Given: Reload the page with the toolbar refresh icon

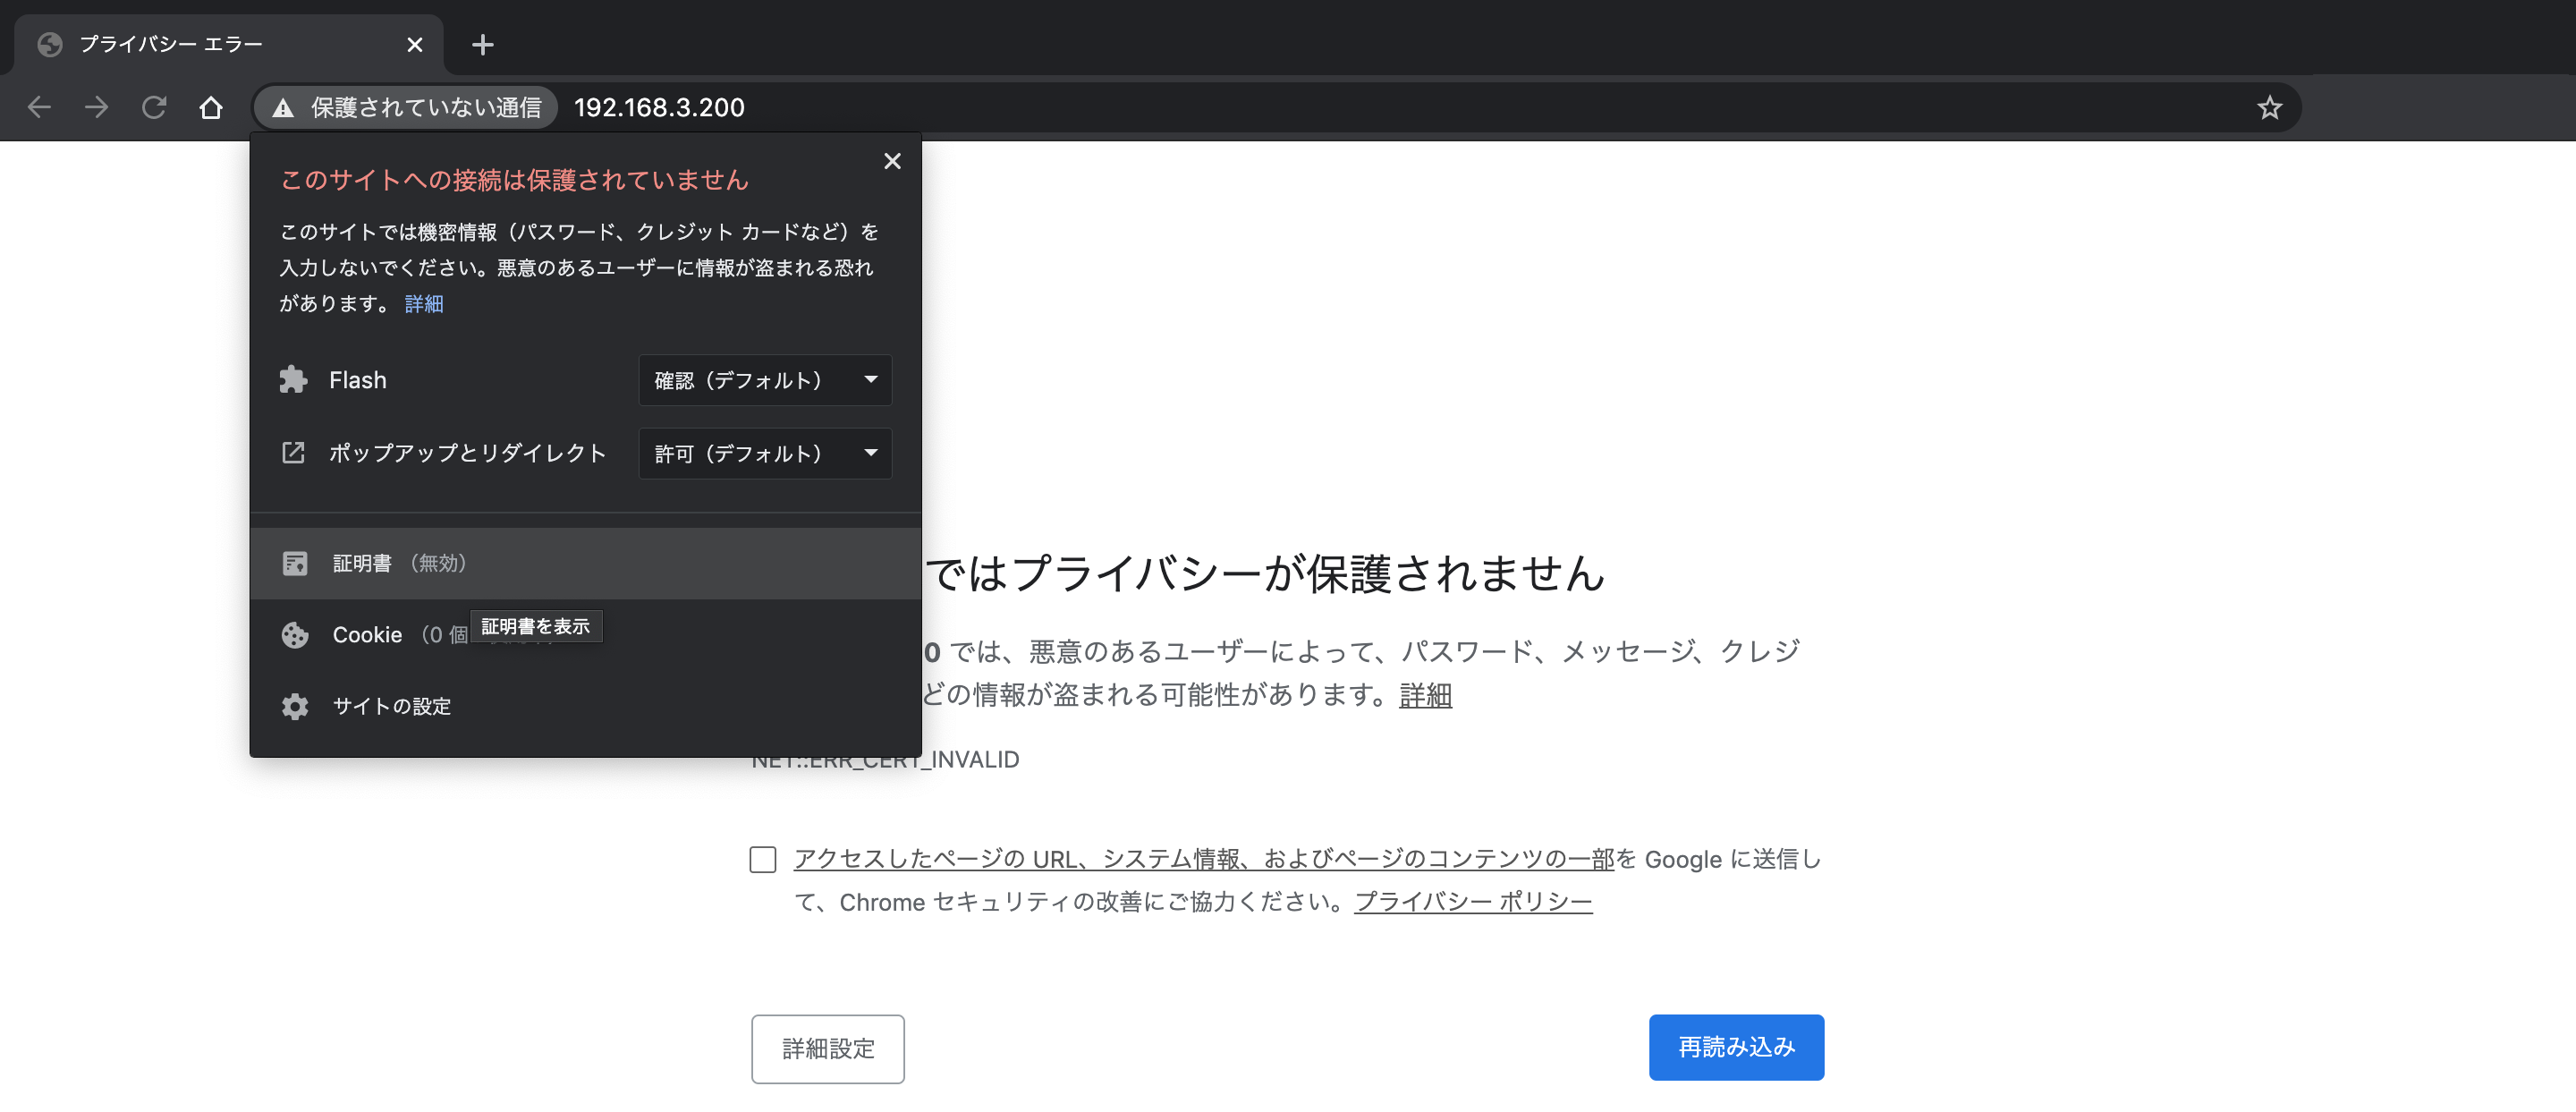Looking at the screenshot, I should click(x=154, y=107).
